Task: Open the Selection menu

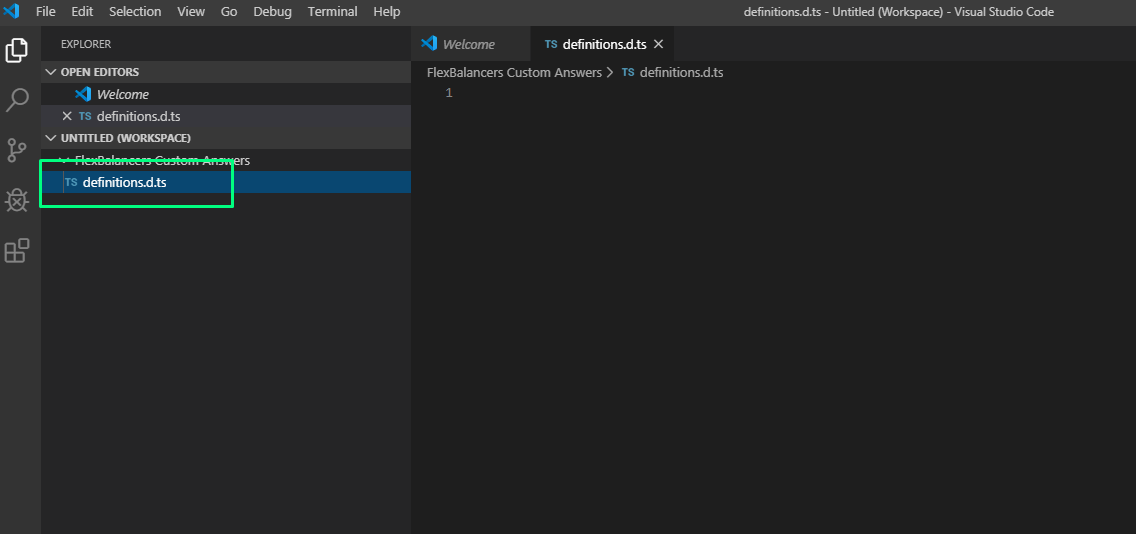Action: pos(135,12)
